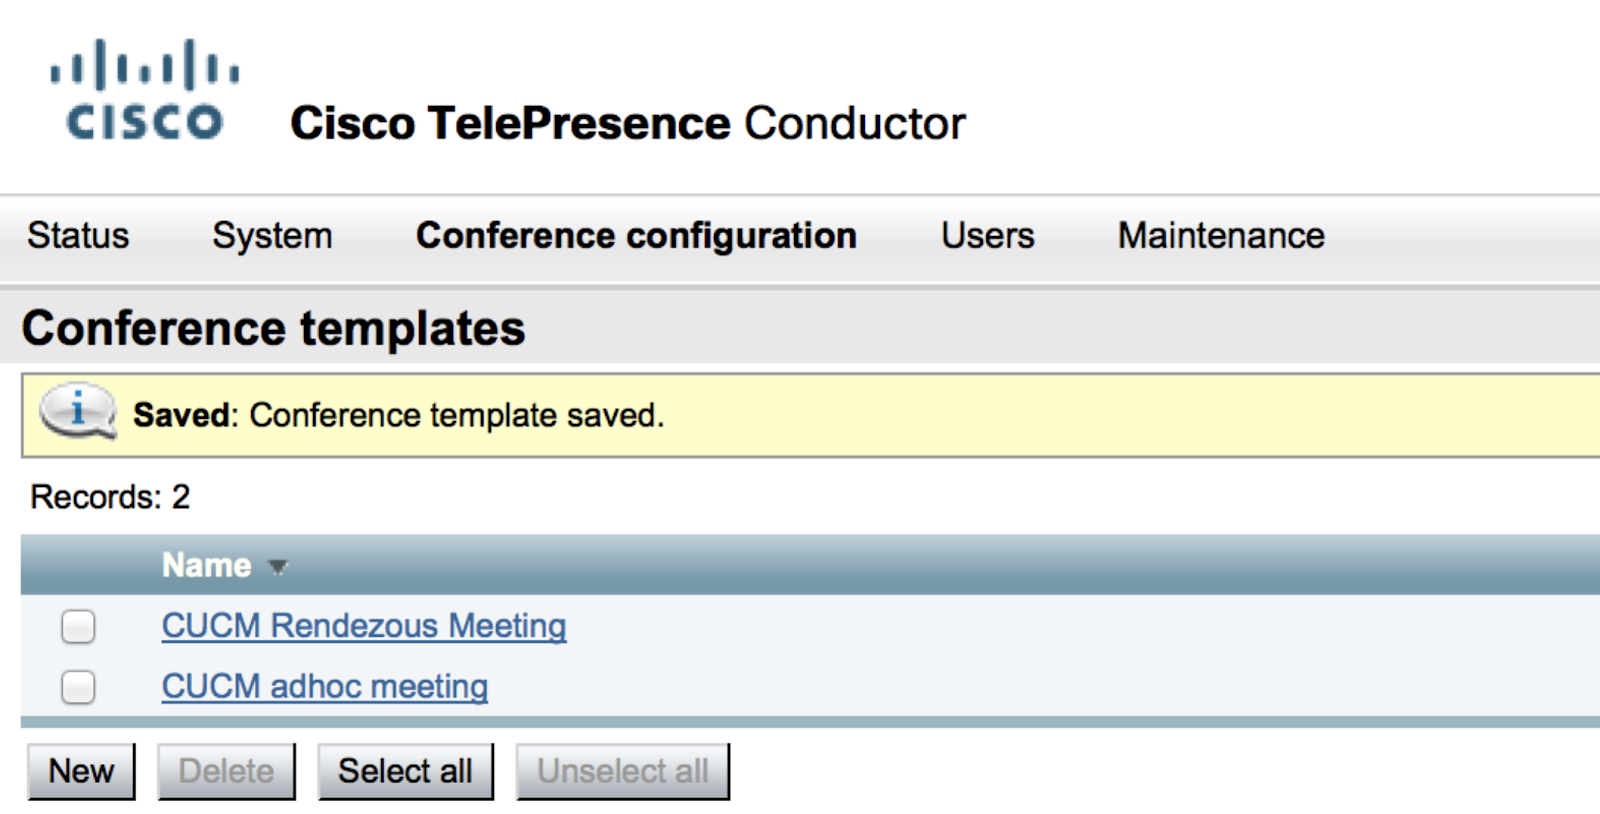
Task: Click the Cisco logo
Action: (145, 90)
